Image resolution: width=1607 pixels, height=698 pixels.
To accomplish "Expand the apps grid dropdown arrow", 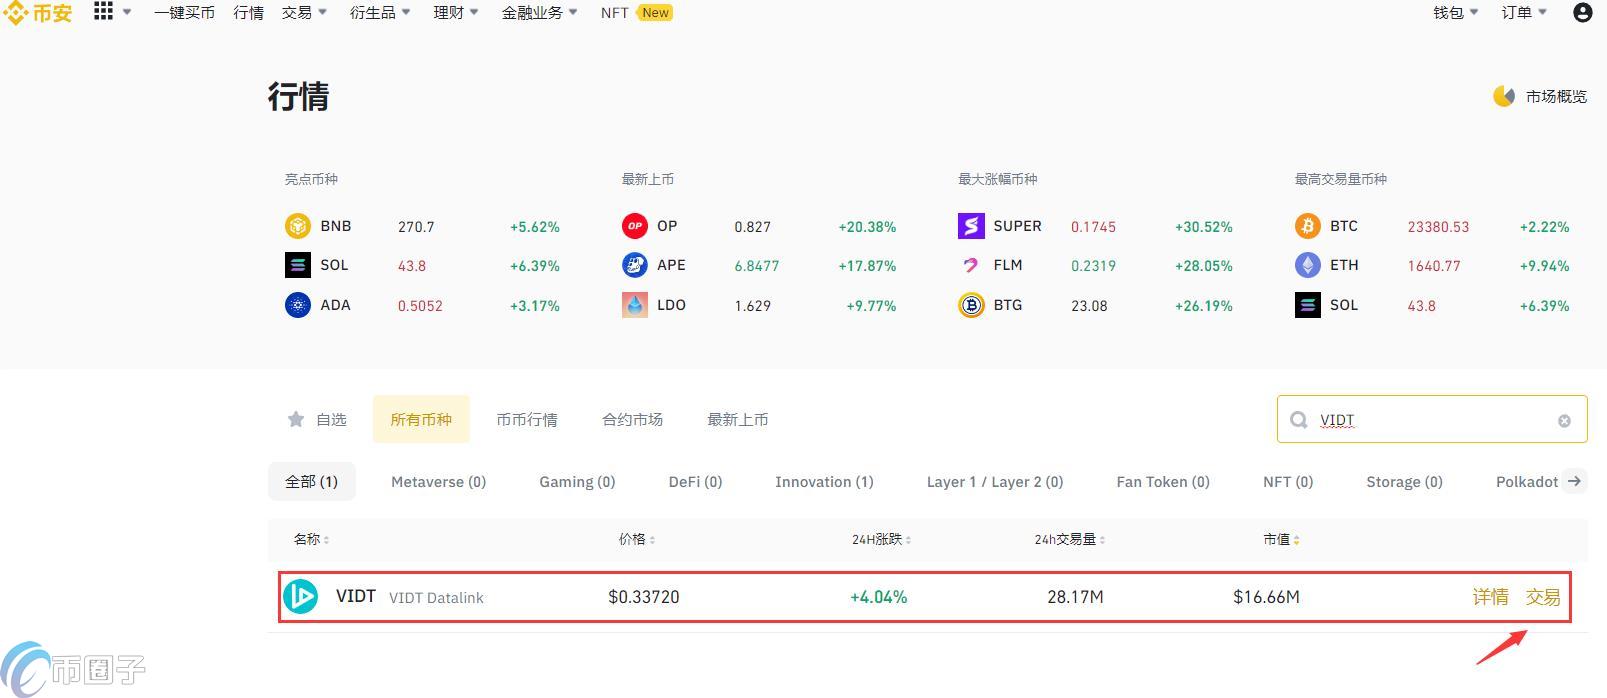I will tap(127, 12).
